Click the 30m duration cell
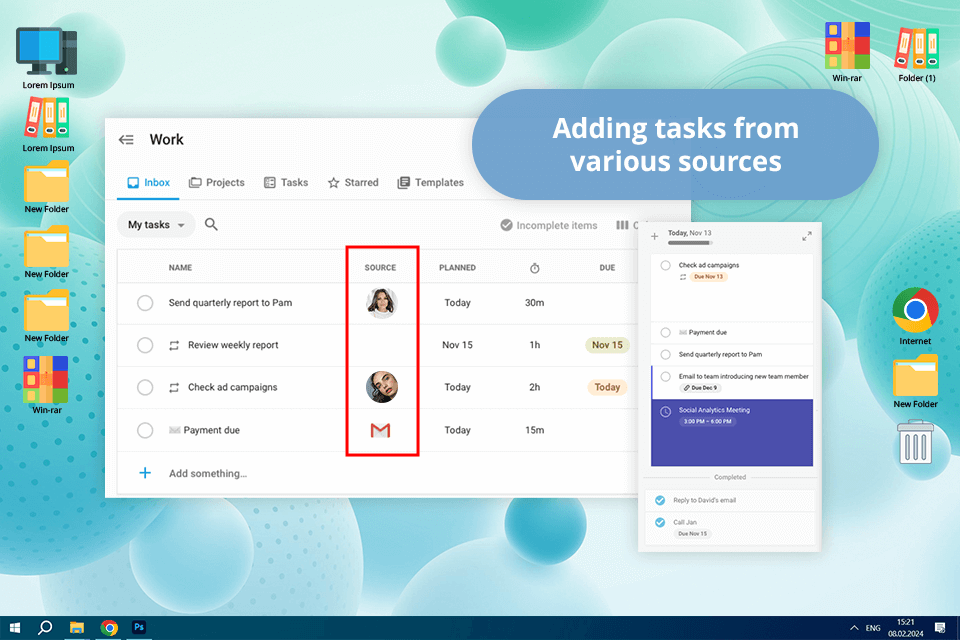The width and height of the screenshot is (960, 640). pyautogui.click(x=534, y=303)
